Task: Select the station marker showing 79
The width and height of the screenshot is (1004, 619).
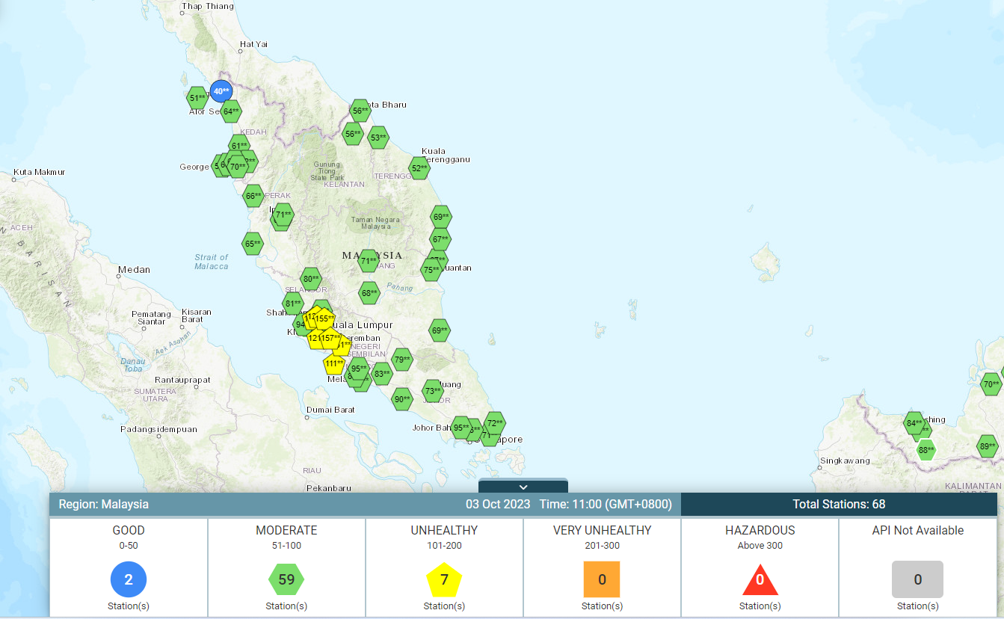Action: pyautogui.click(x=402, y=360)
